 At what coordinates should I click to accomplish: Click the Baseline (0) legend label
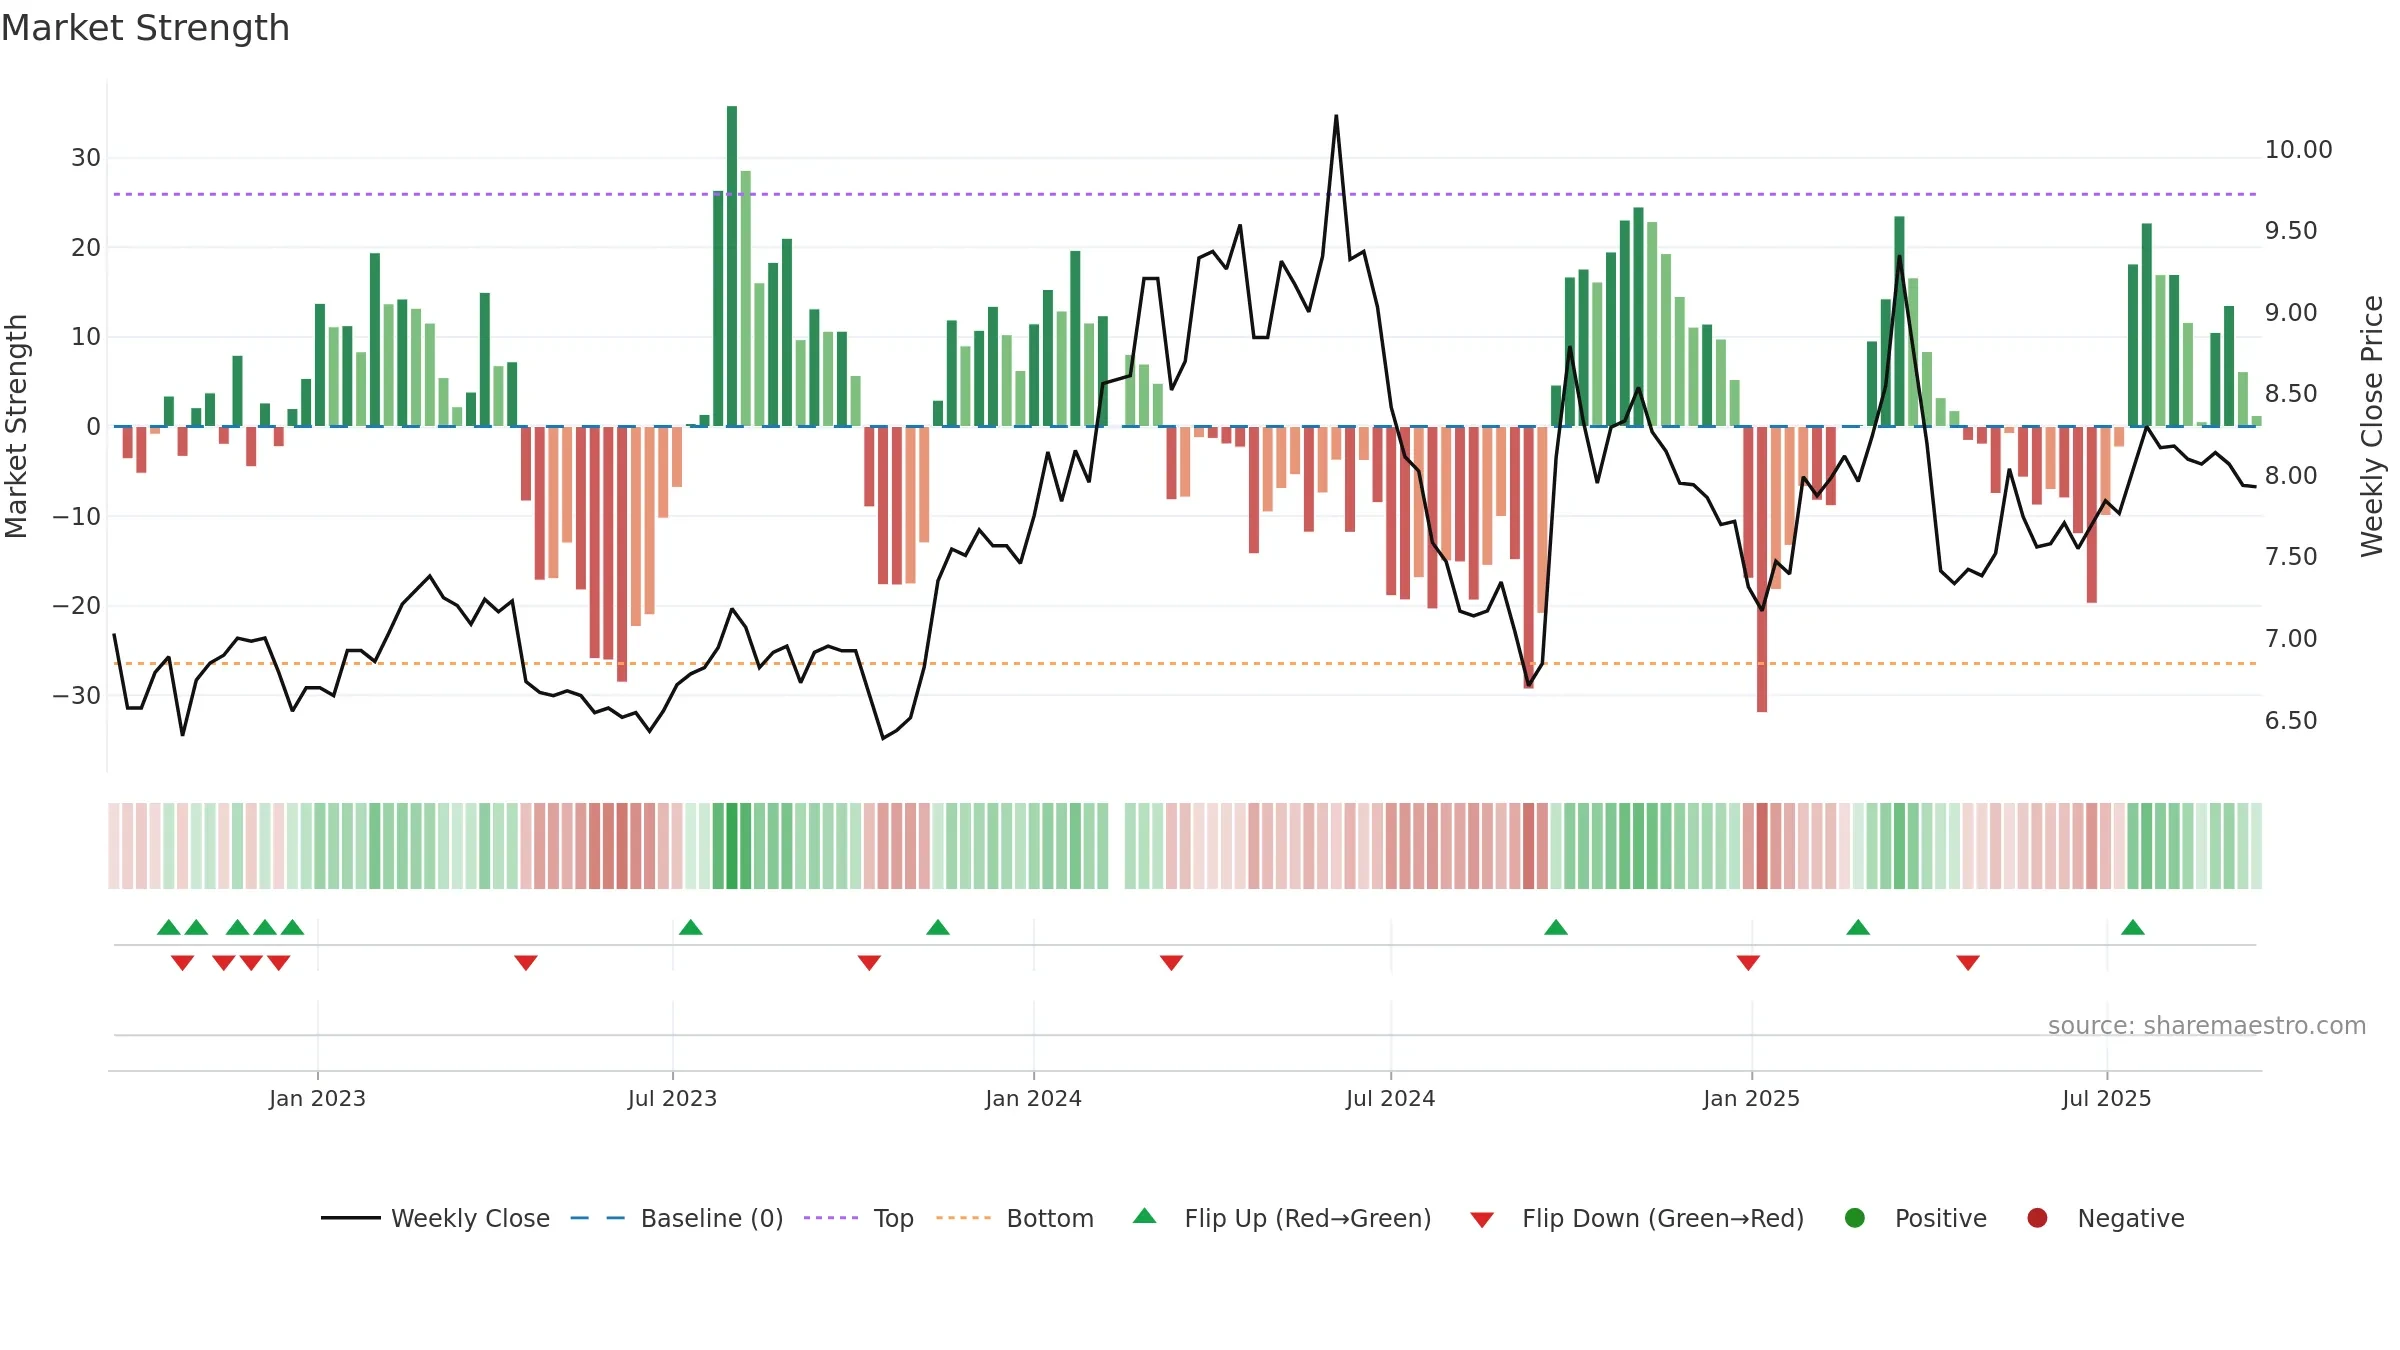pyautogui.click(x=712, y=1218)
